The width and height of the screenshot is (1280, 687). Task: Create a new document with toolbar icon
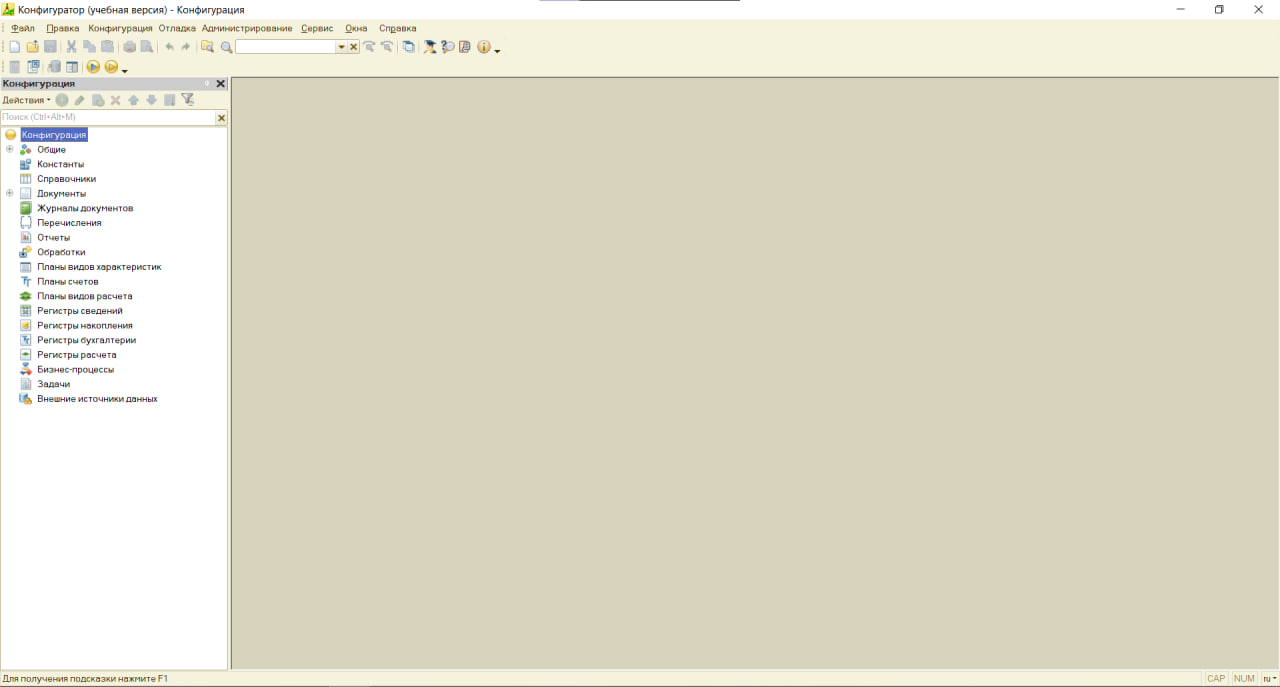click(14, 47)
